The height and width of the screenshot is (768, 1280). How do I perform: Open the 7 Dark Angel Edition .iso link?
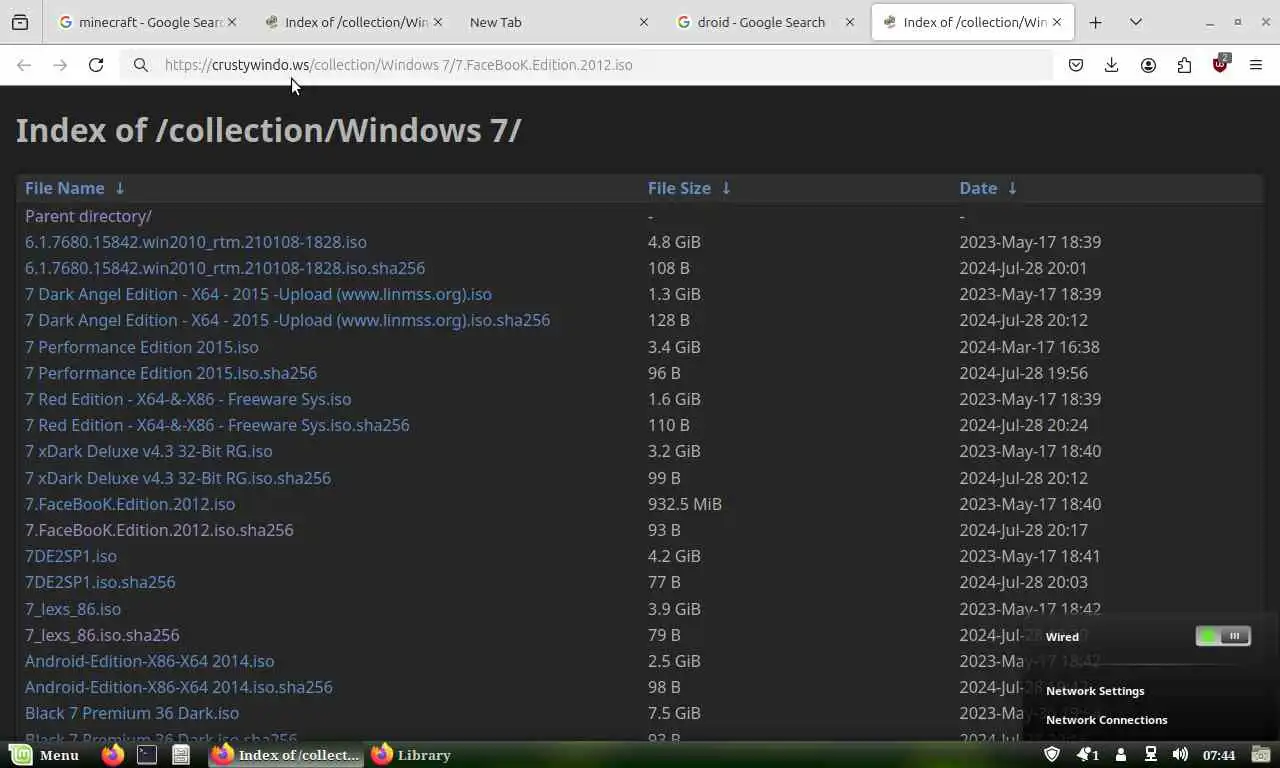pyautogui.click(x=258, y=294)
